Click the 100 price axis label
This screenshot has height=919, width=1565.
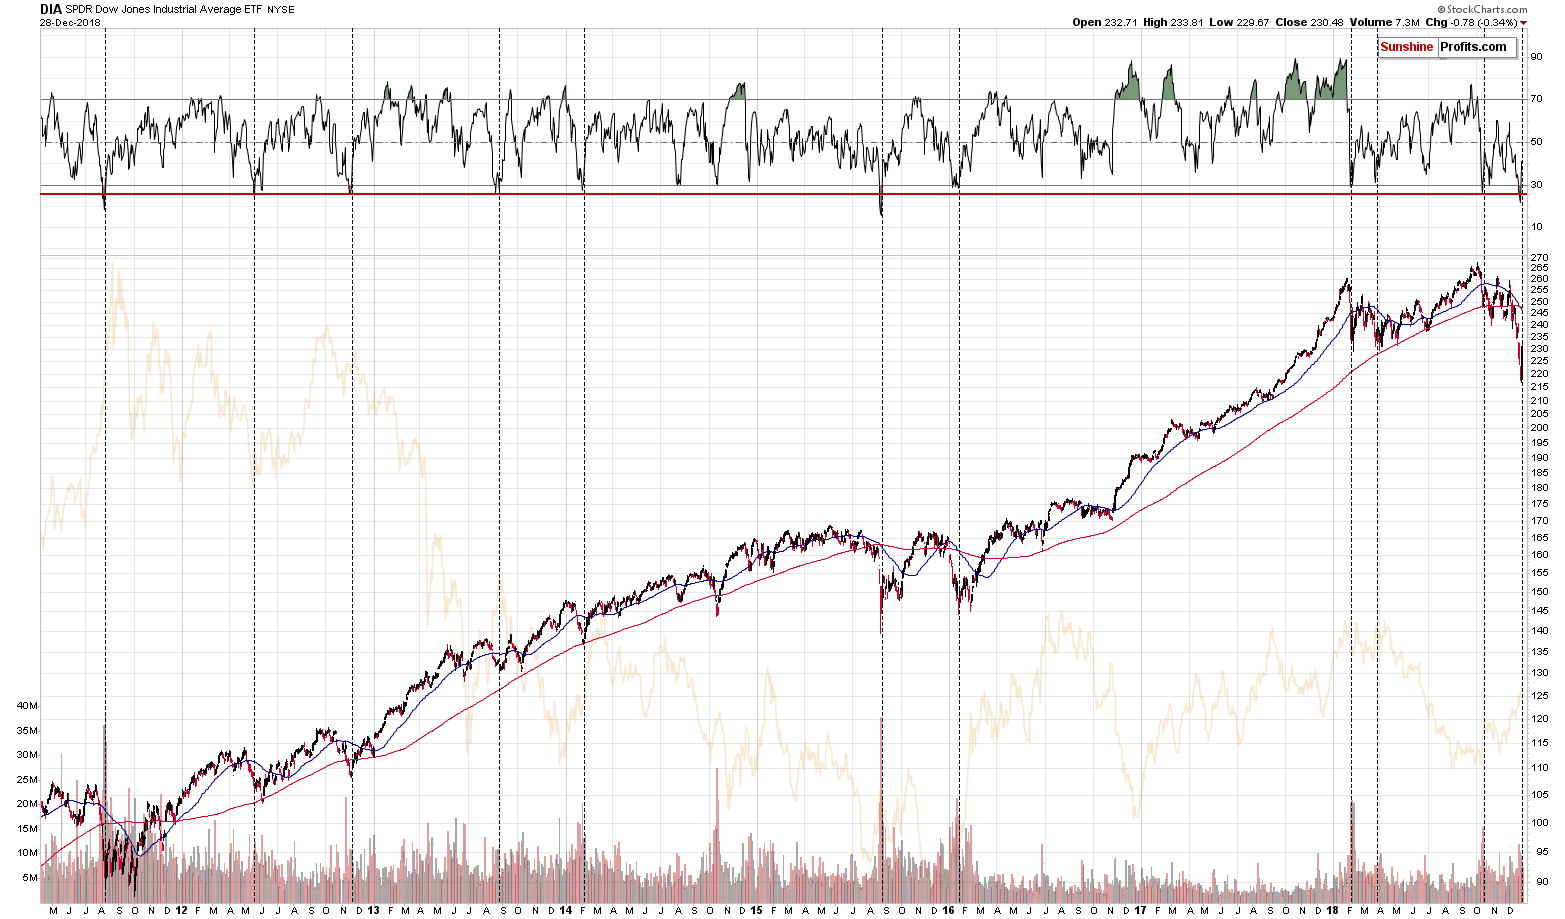click(1539, 823)
